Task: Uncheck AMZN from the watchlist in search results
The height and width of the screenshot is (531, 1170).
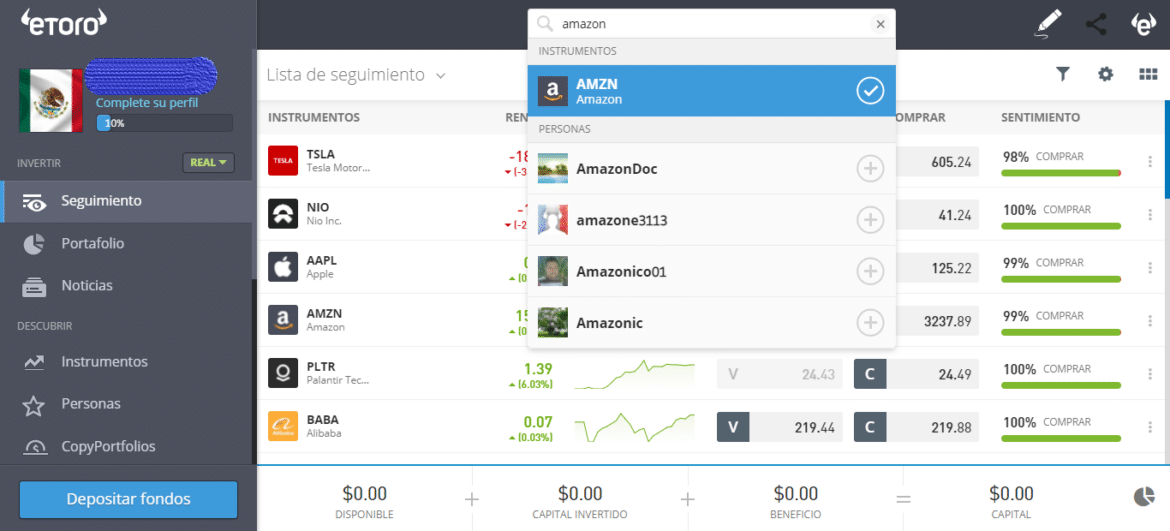Action: click(870, 91)
